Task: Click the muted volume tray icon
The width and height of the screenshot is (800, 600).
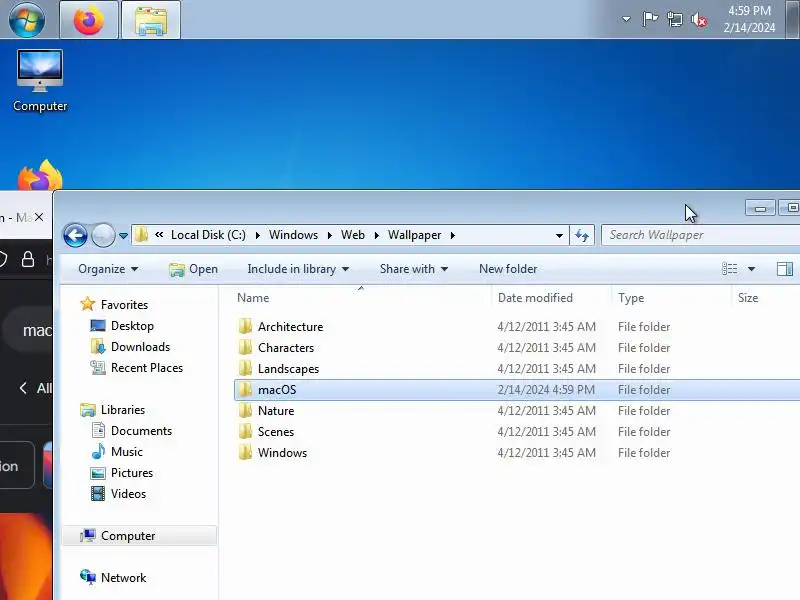Action: [x=699, y=20]
